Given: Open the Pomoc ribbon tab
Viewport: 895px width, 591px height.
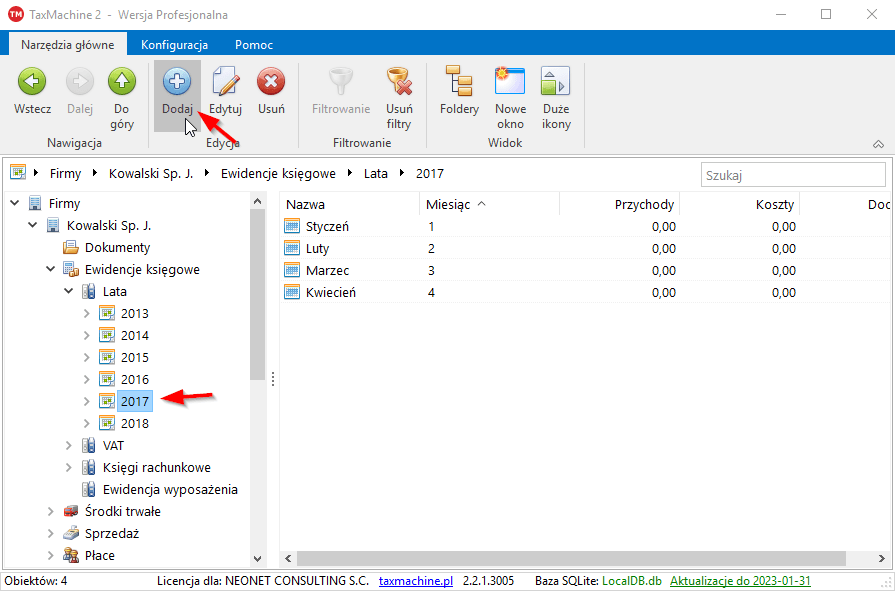Looking at the screenshot, I should [x=254, y=45].
